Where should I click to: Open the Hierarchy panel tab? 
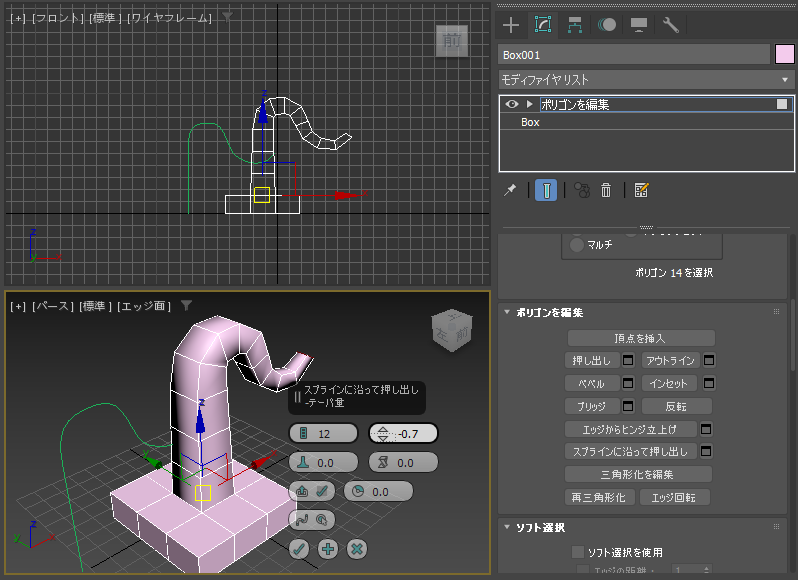[x=575, y=25]
